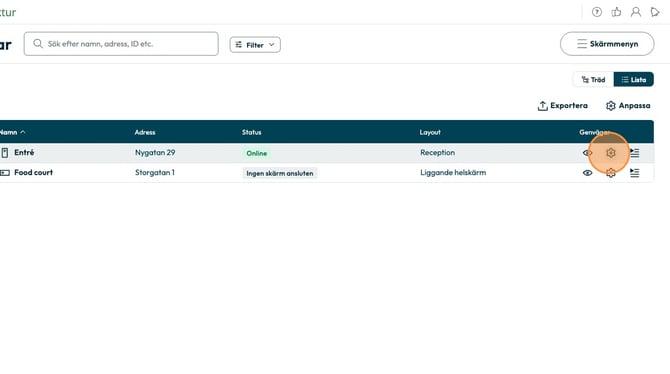The height and width of the screenshot is (374, 670).
Task: Click Exportera to export the list
Action: (x=562, y=106)
